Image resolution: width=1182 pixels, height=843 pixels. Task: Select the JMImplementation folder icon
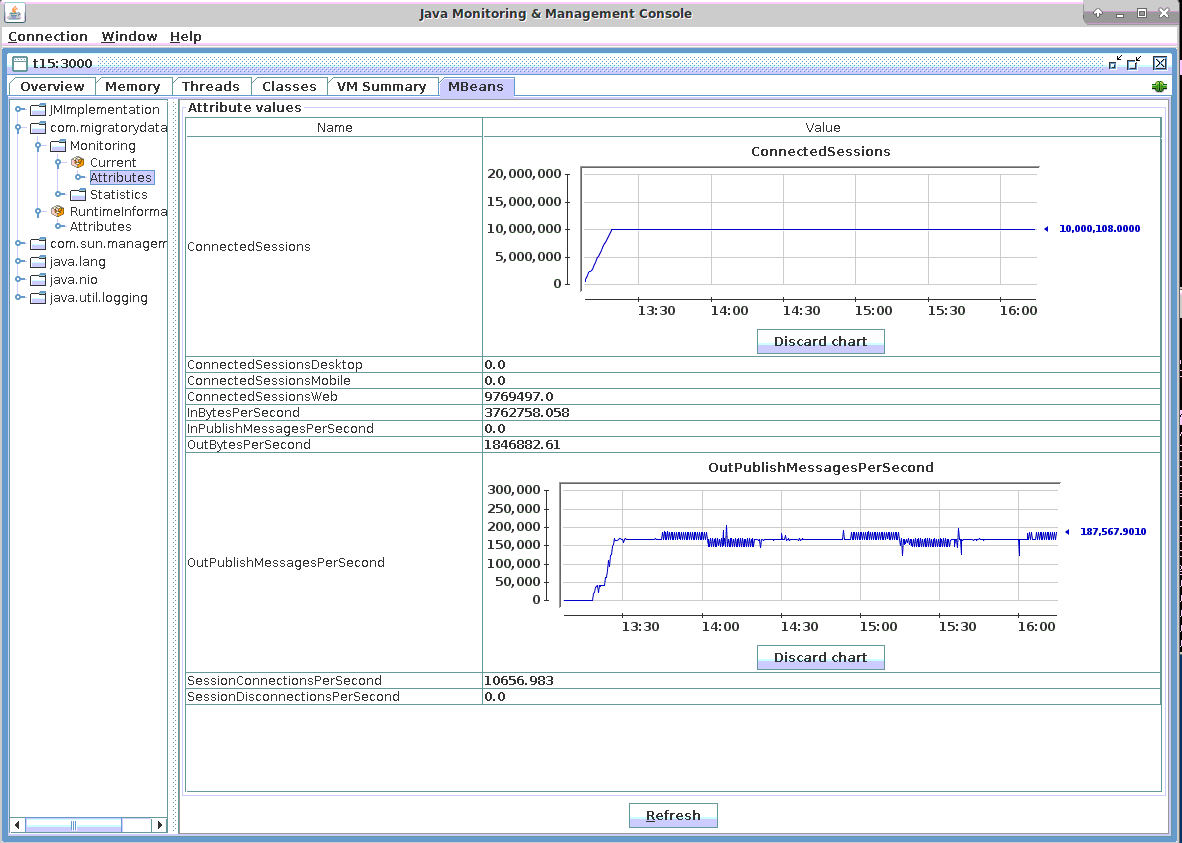click(x=38, y=109)
